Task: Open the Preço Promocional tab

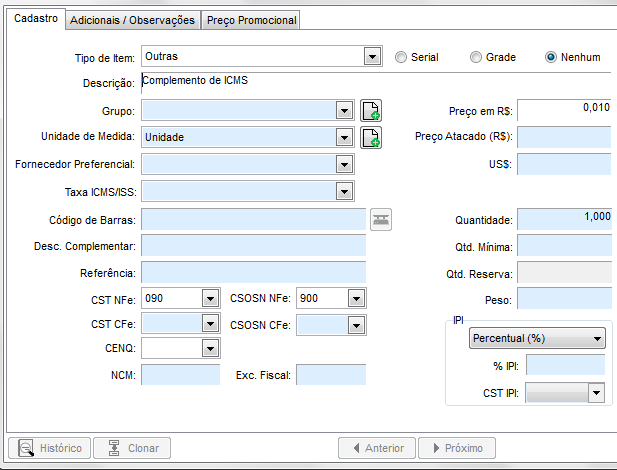Action: [251, 20]
